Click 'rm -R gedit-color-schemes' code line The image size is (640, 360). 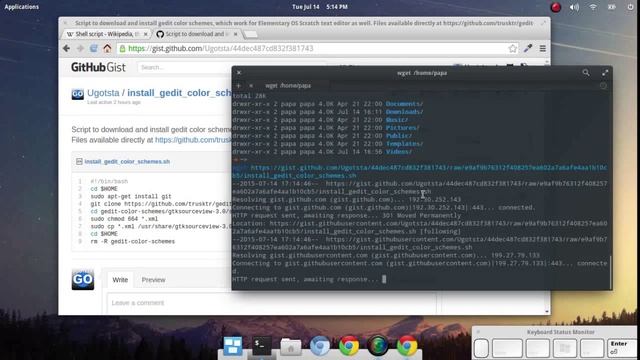click(x=133, y=242)
